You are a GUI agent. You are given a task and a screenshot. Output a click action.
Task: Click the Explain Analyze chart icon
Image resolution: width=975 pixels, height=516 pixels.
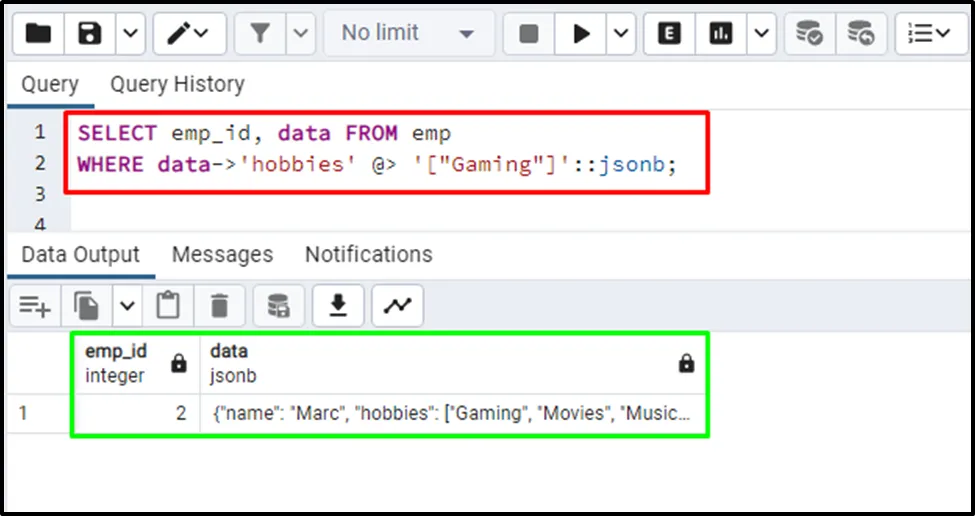tap(721, 34)
